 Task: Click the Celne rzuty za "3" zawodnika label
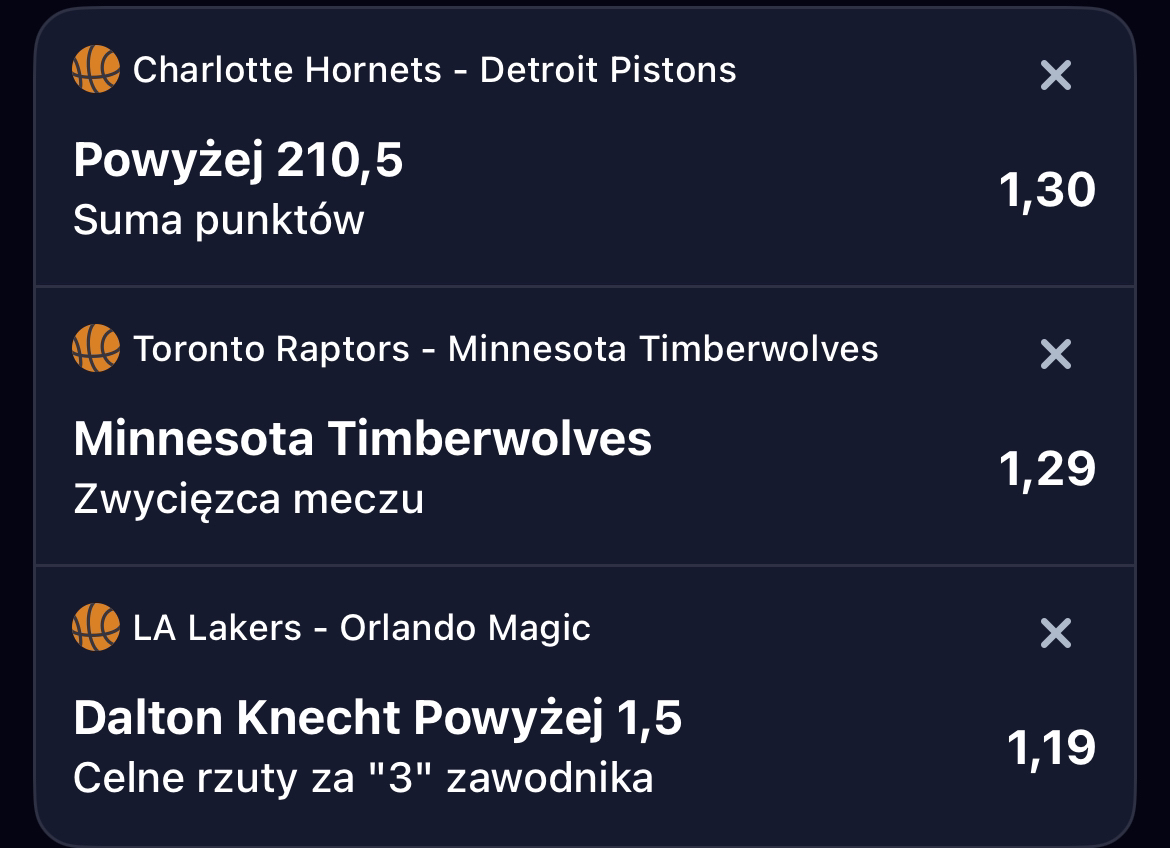[x=362, y=778]
